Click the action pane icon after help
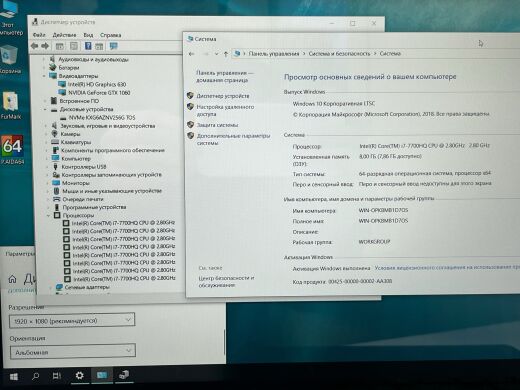 click(x=99, y=46)
